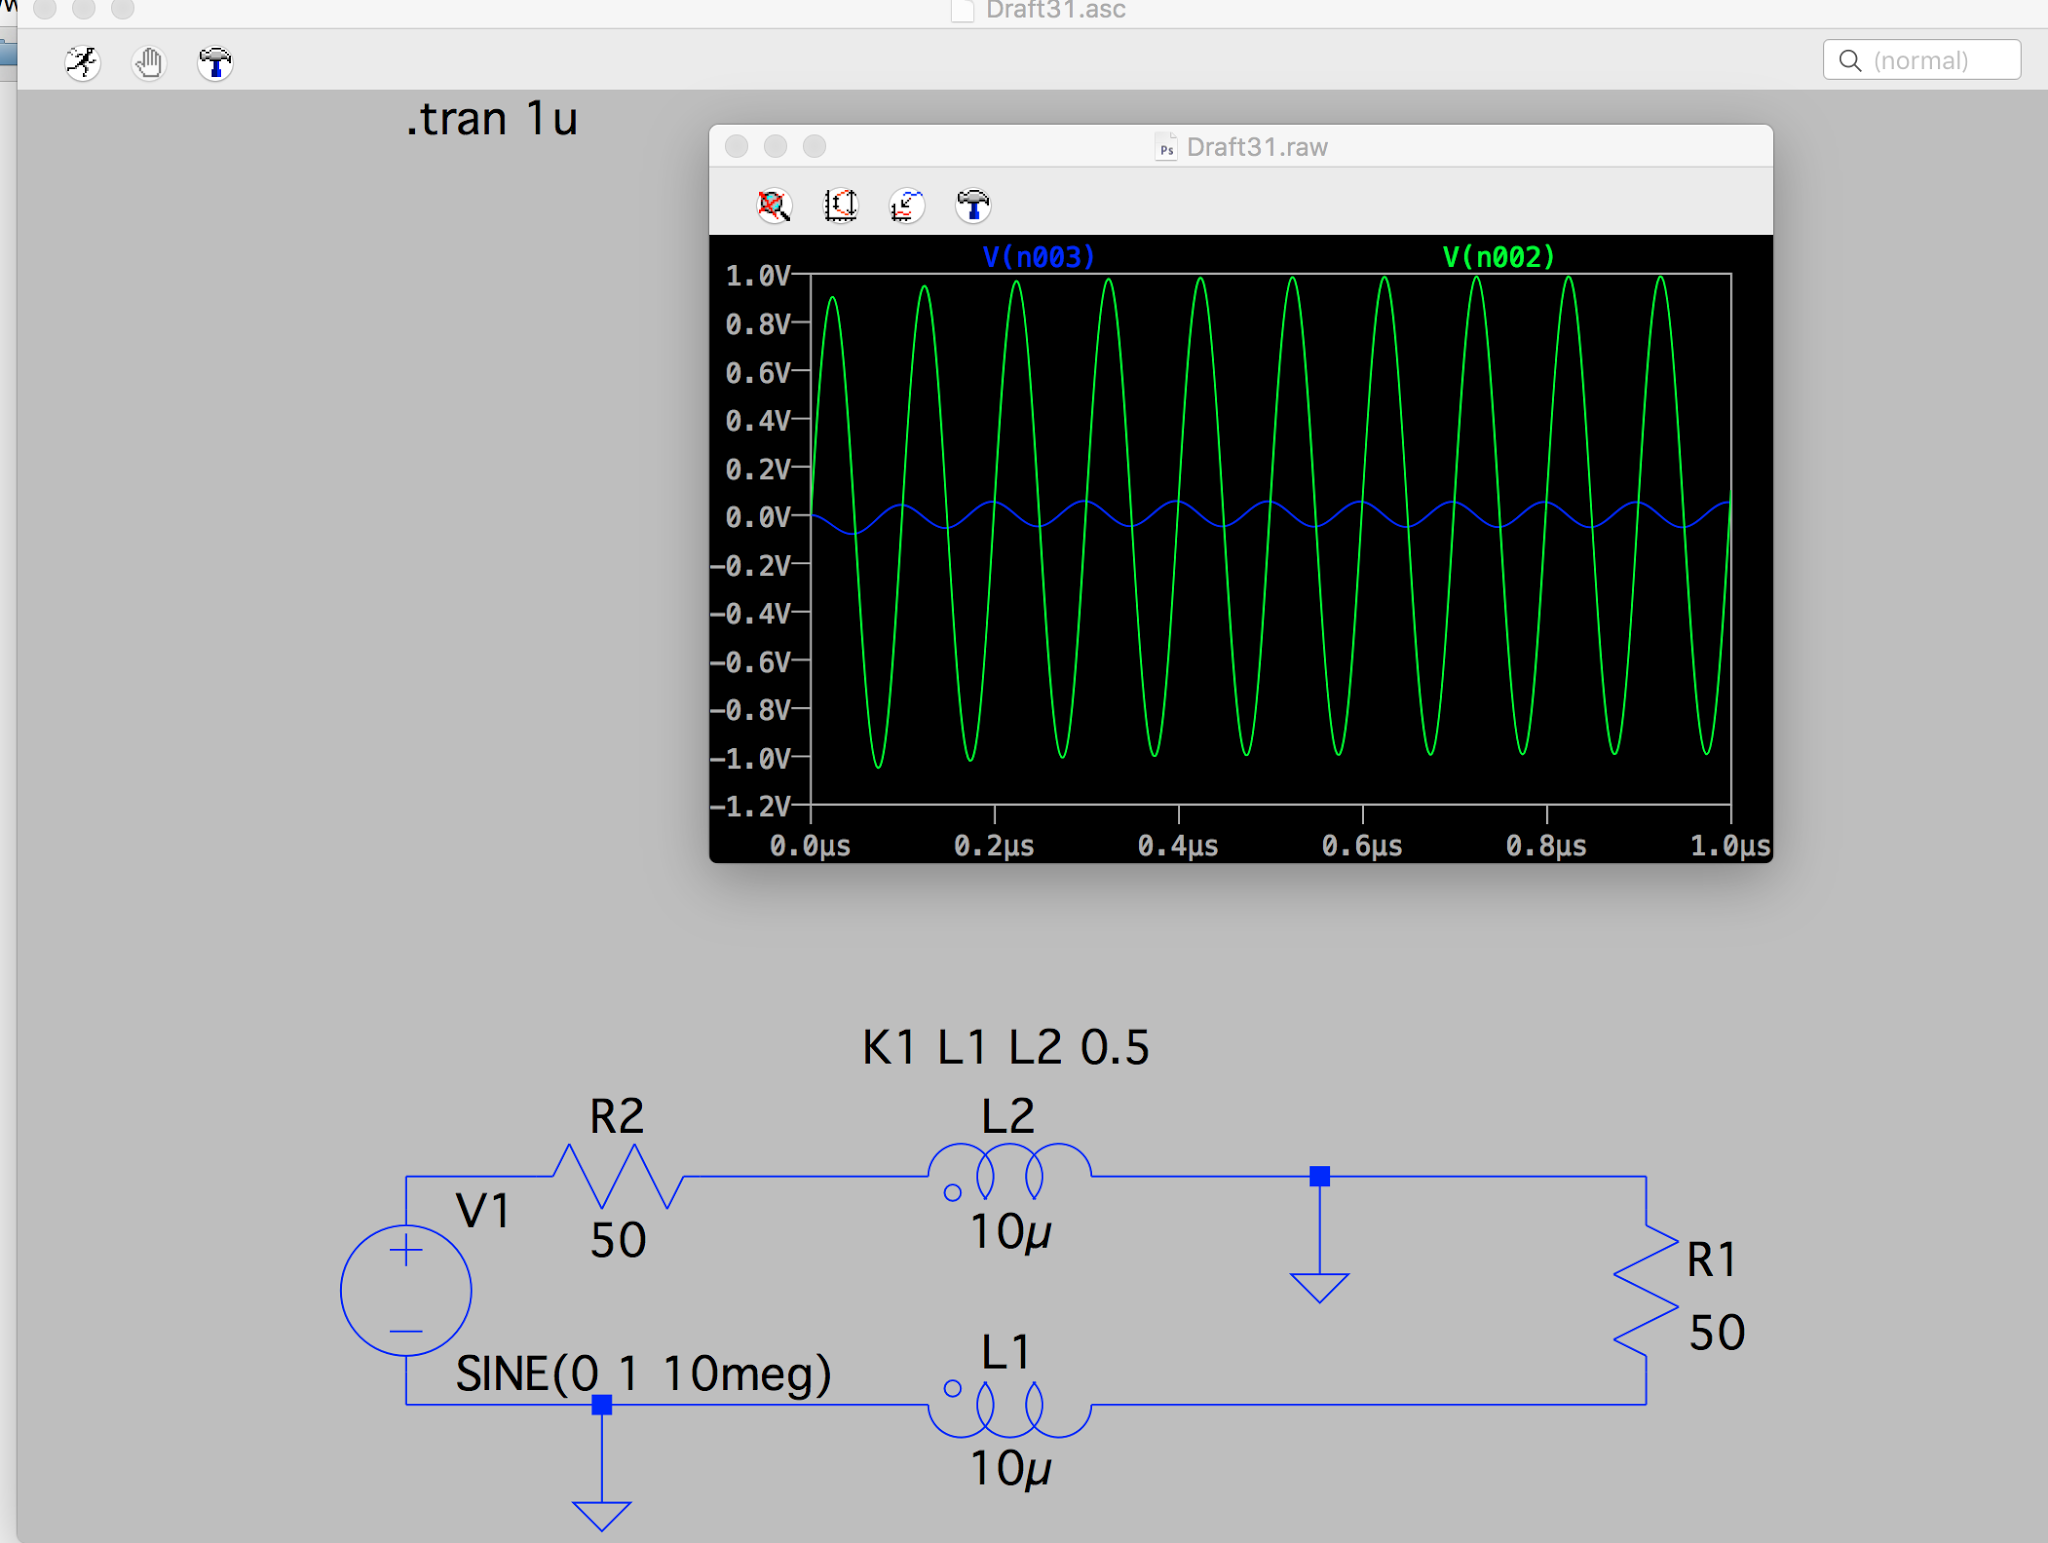The width and height of the screenshot is (2048, 1543).
Task: Click the zoom-to-fit icon in the plot window
Action: pos(773,206)
